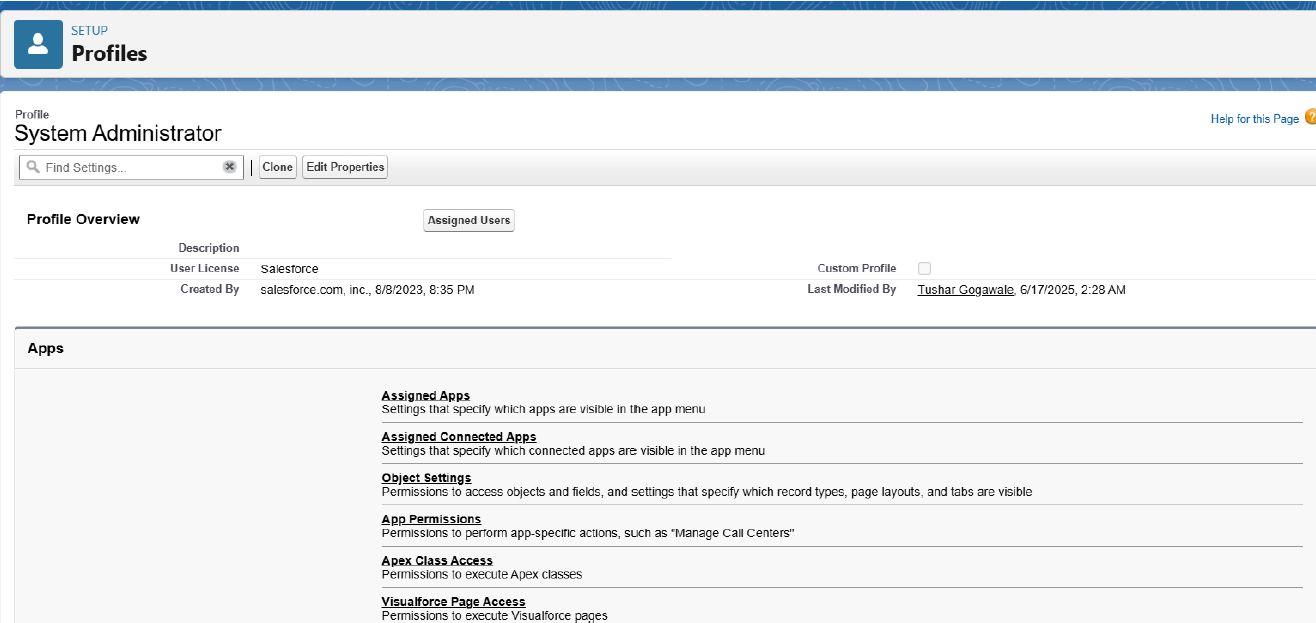The height and width of the screenshot is (623, 1316).
Task: Open App Permissions page
Action: [431, 519]
